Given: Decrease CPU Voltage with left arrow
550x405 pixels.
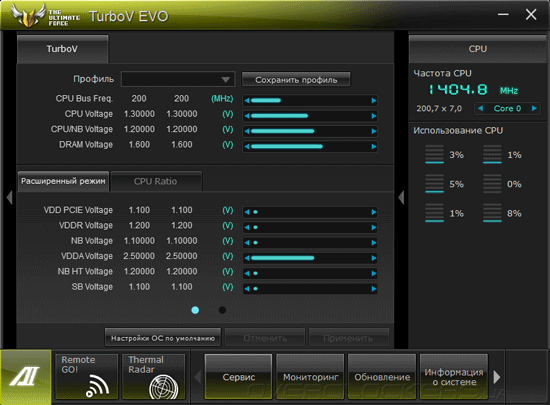Looking at the screenshot, I should coord(247,116).
